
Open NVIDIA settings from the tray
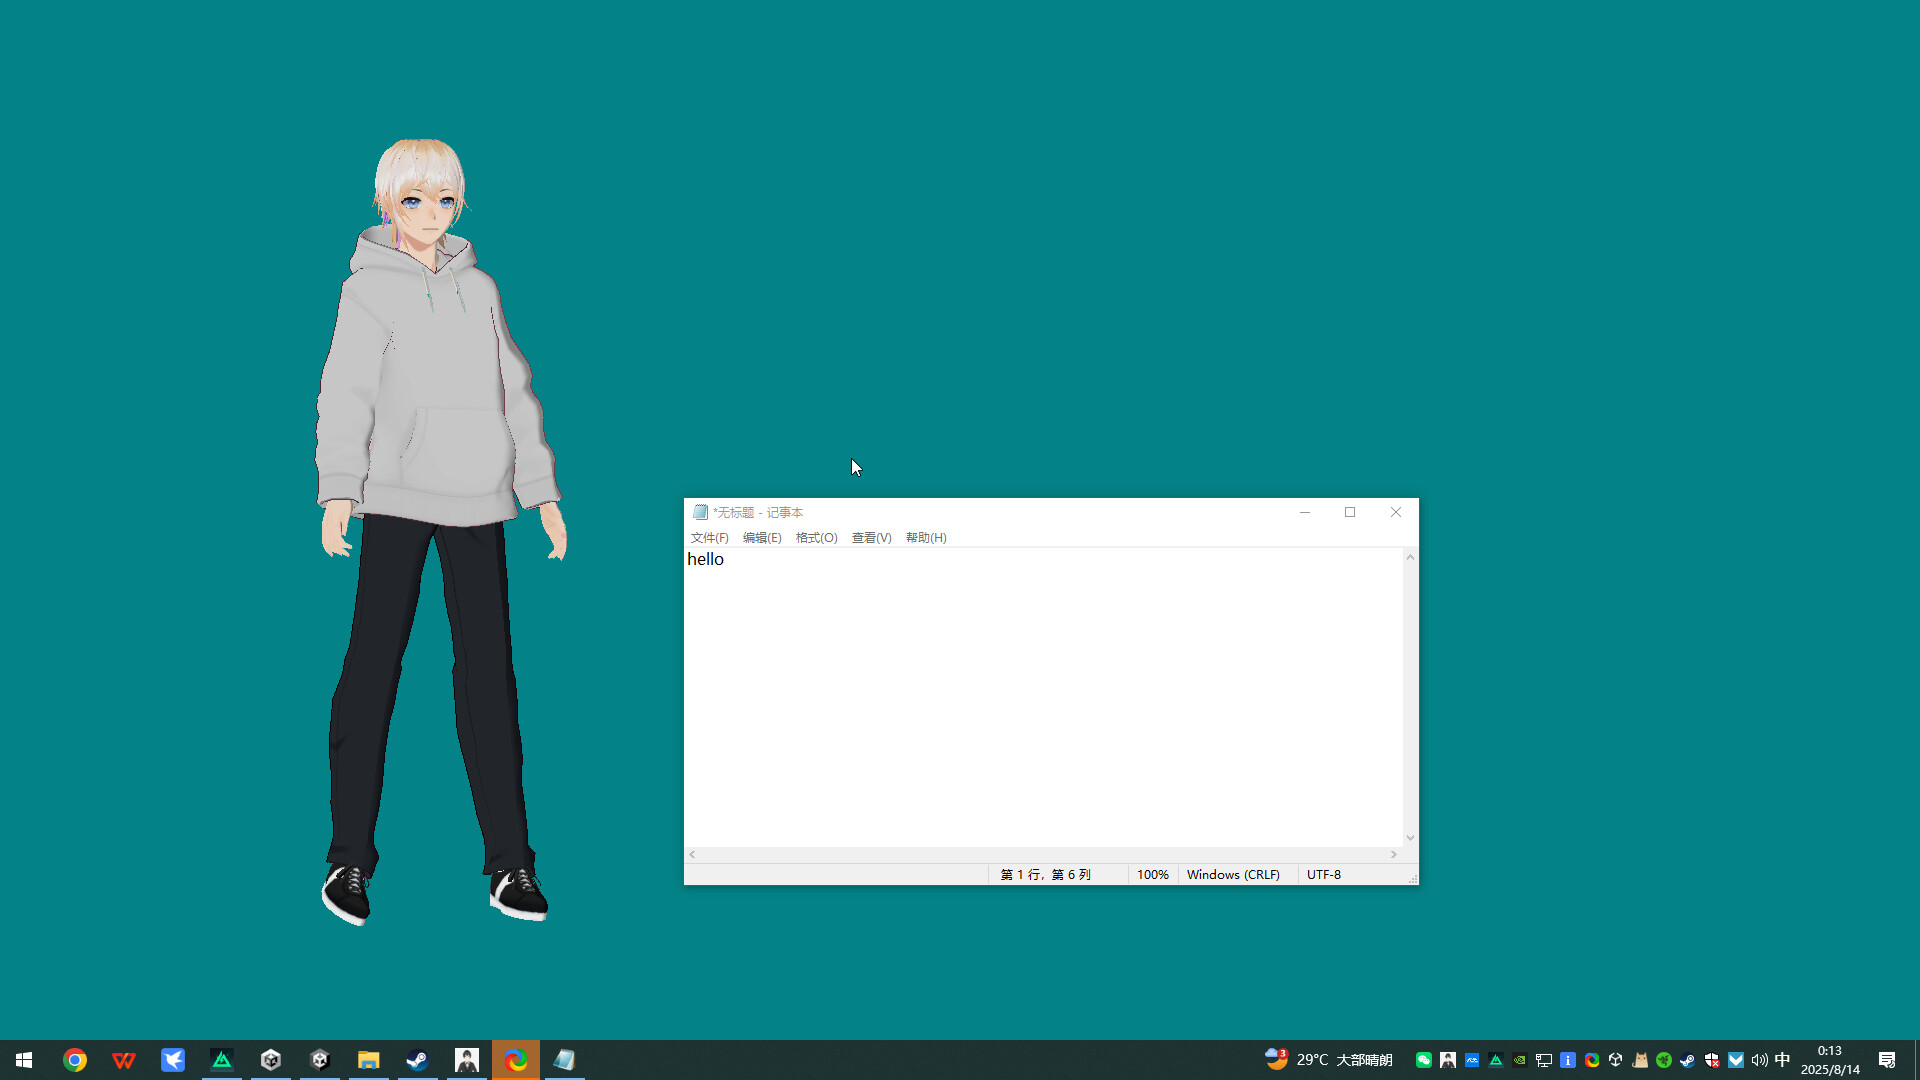pos(1520,1059)
